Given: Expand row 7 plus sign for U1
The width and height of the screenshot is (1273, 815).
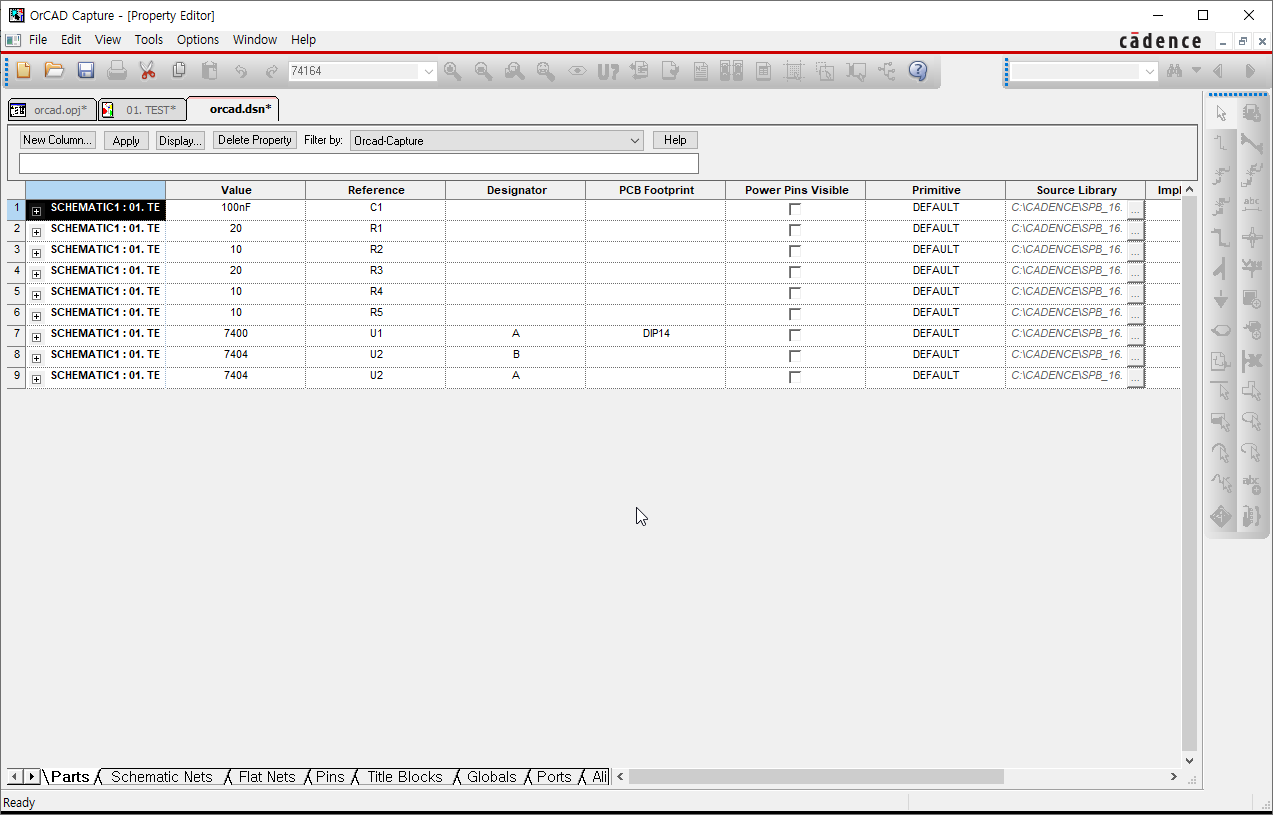Looking at the screenshot, I should (36, 337).
